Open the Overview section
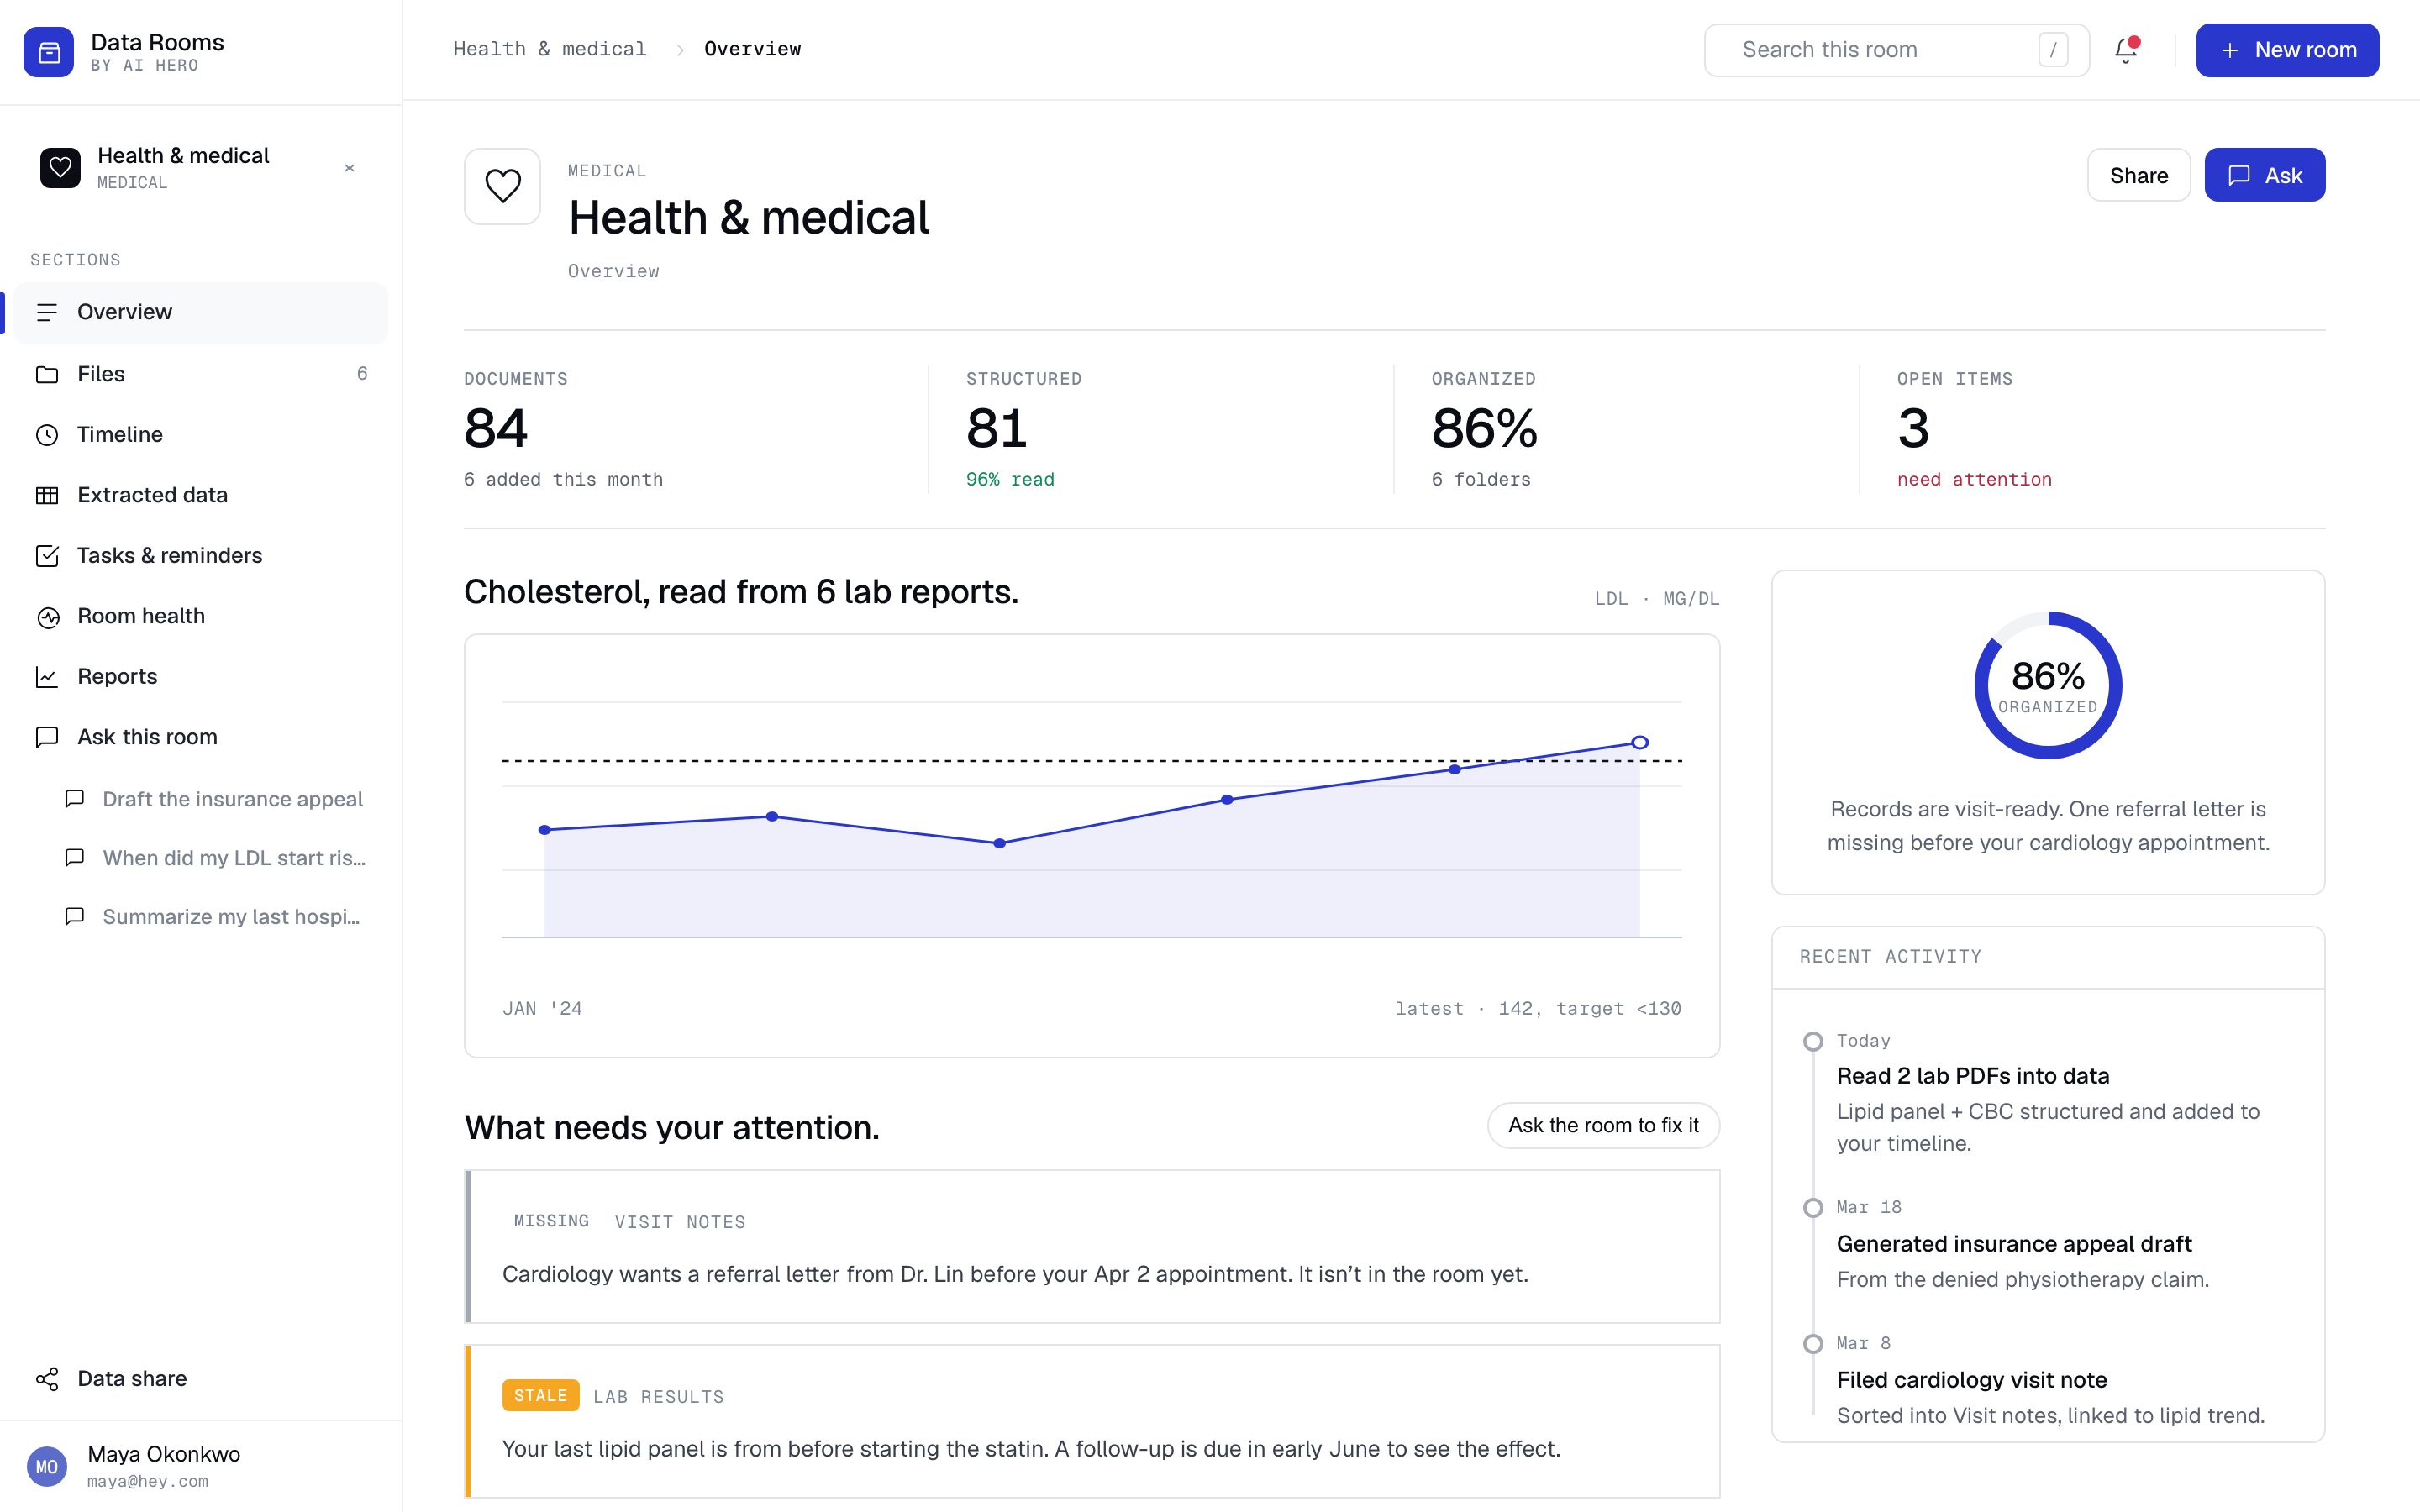Image resolution: width=2420 pixels, height=1512 pixels. pyautogui.click(x=200, y=312)
